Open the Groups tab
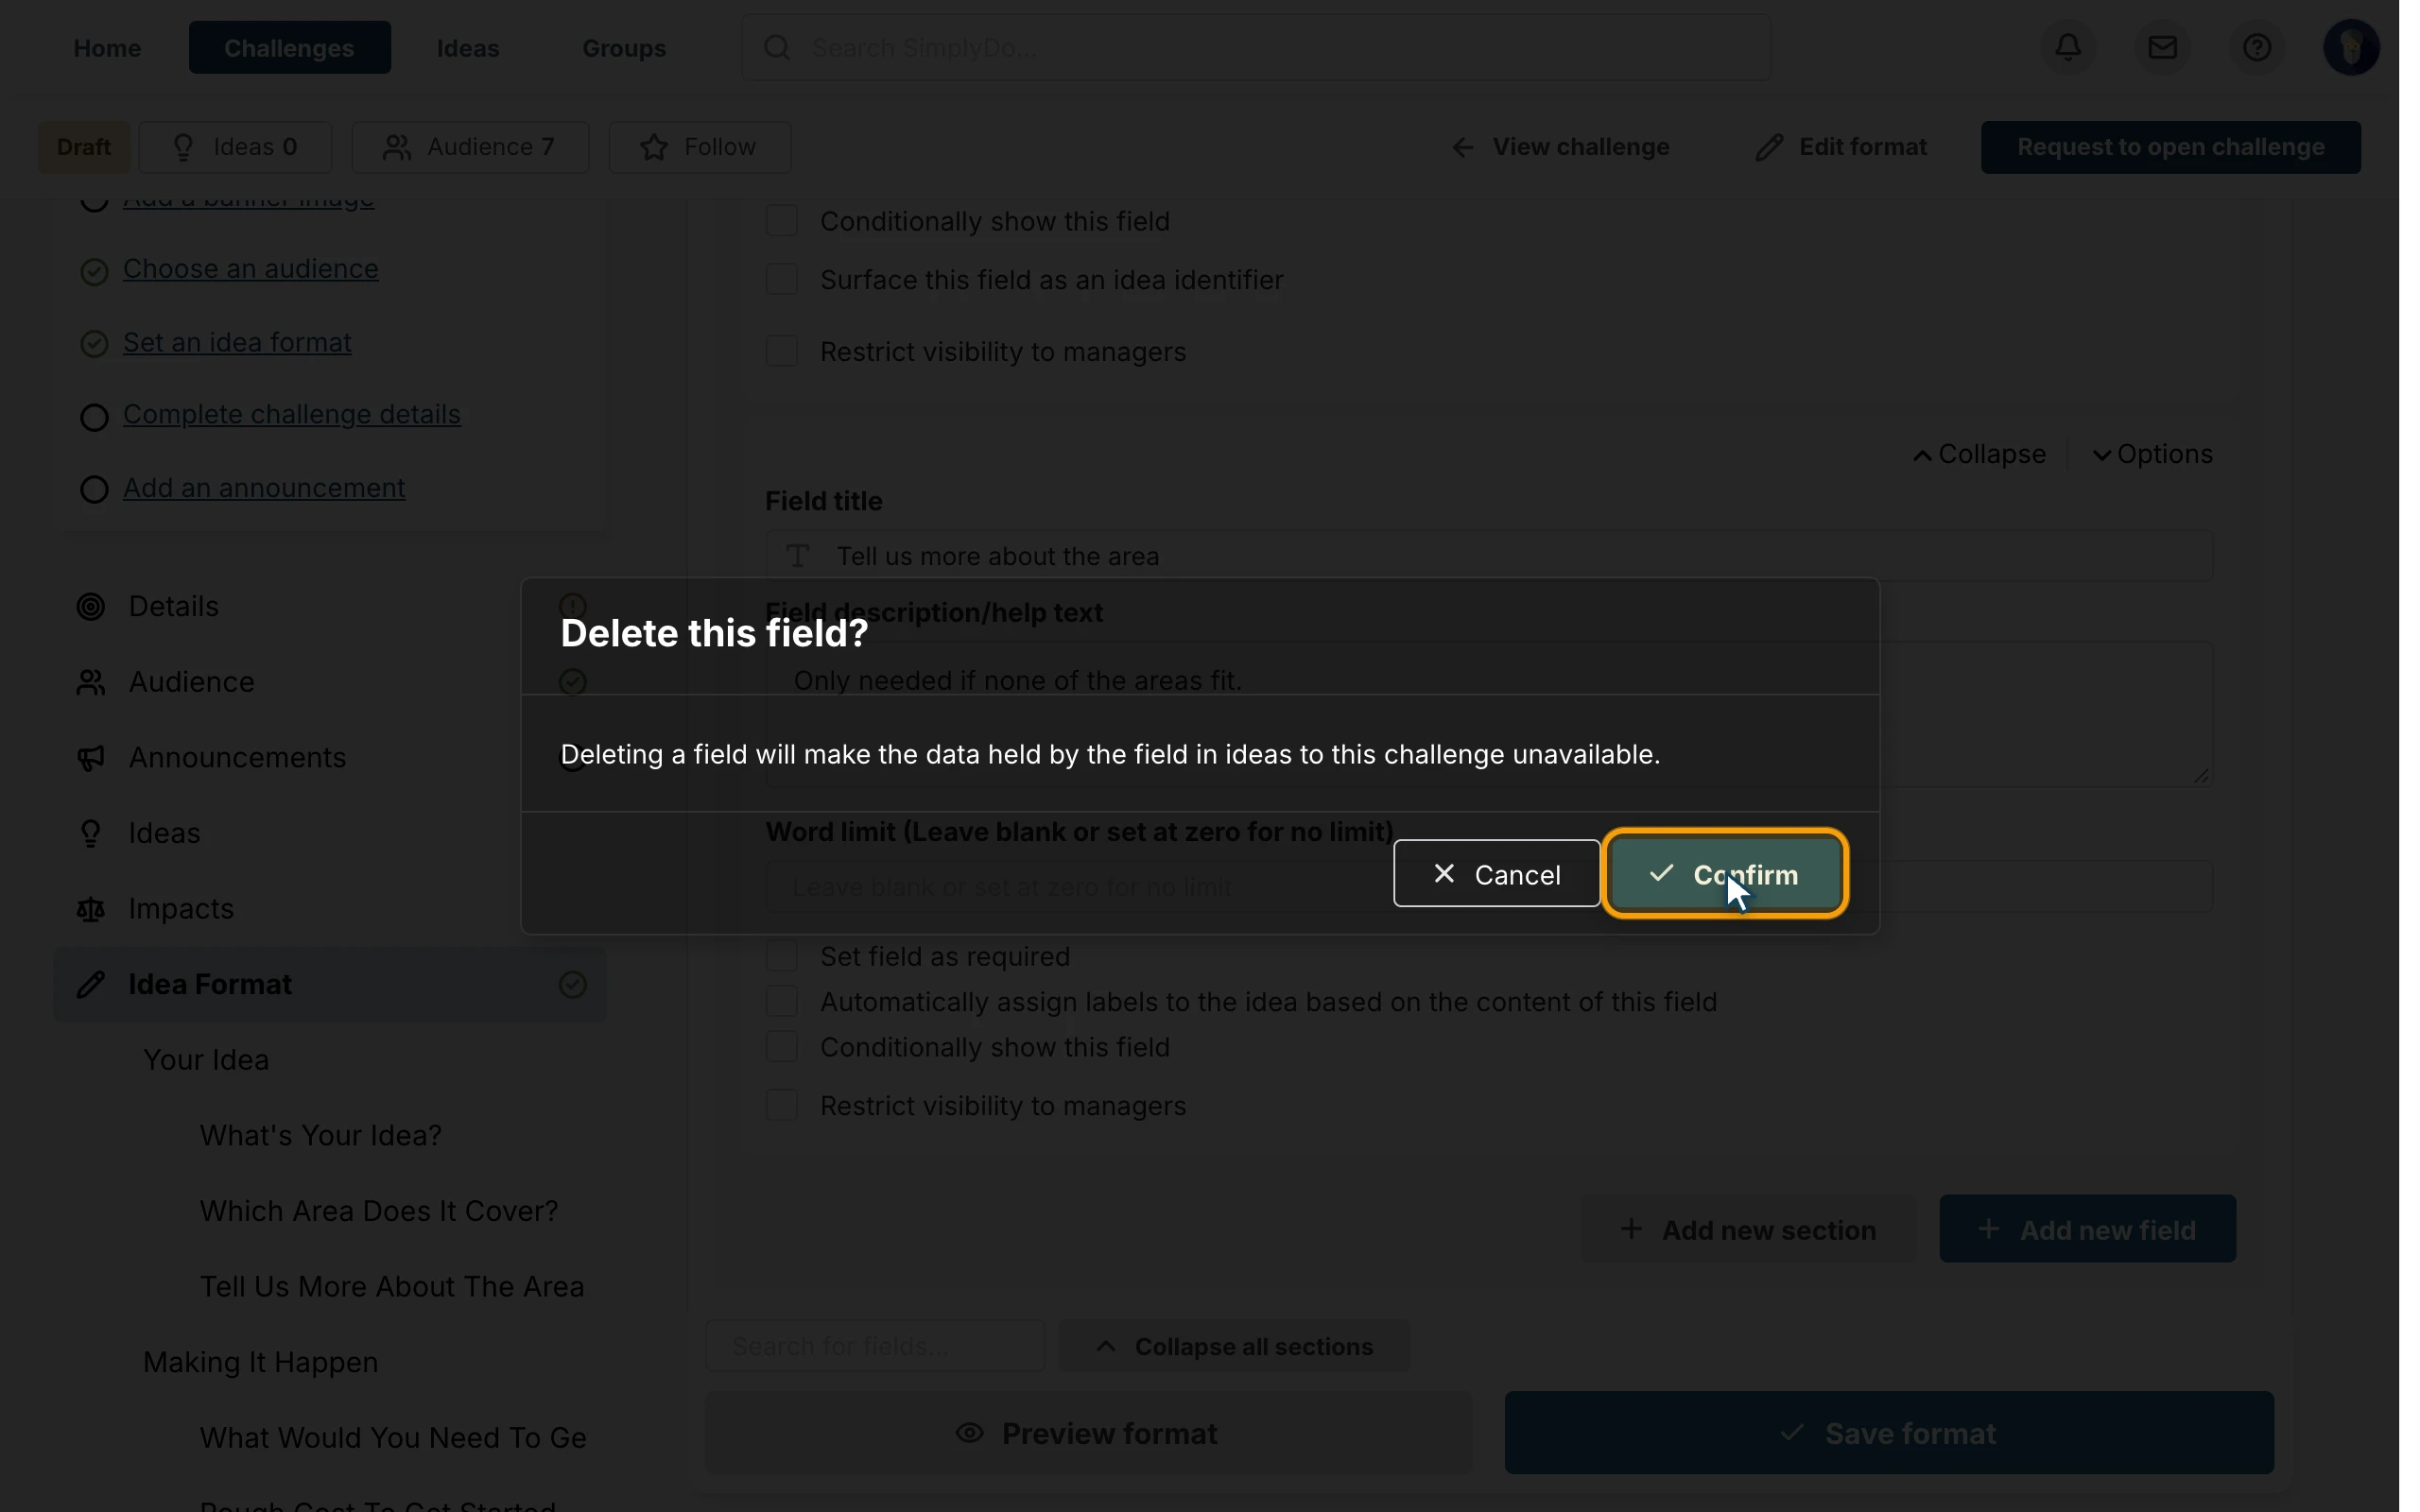Viewport: 2420px width, 1512px height. (x=624, y=48)
